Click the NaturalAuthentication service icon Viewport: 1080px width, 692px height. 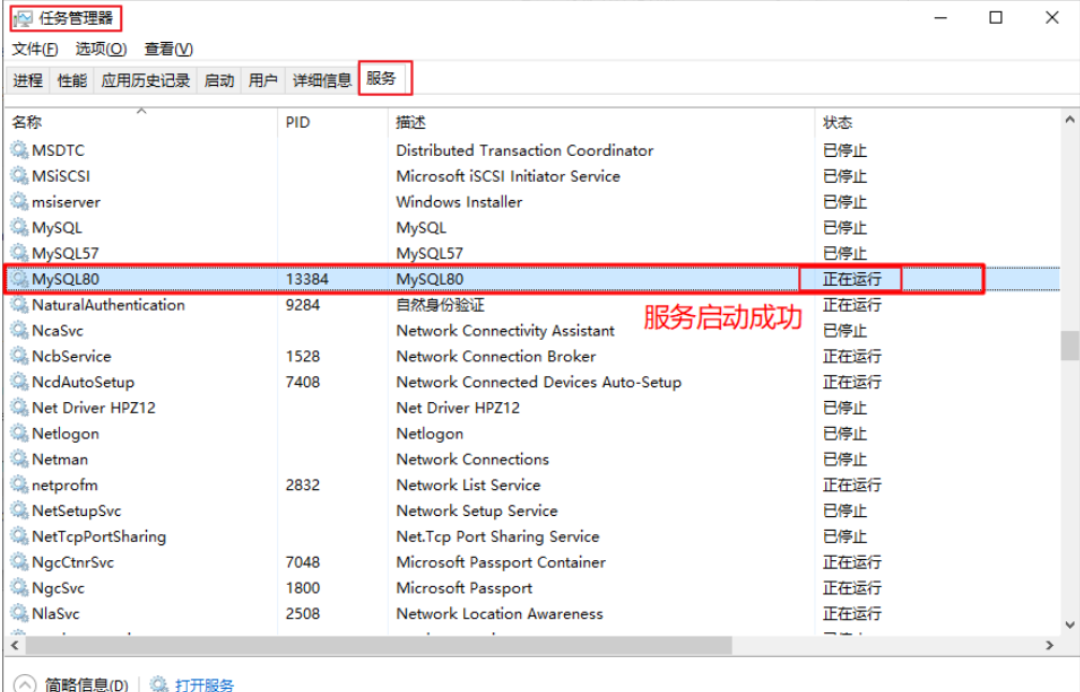pos(19,304)
